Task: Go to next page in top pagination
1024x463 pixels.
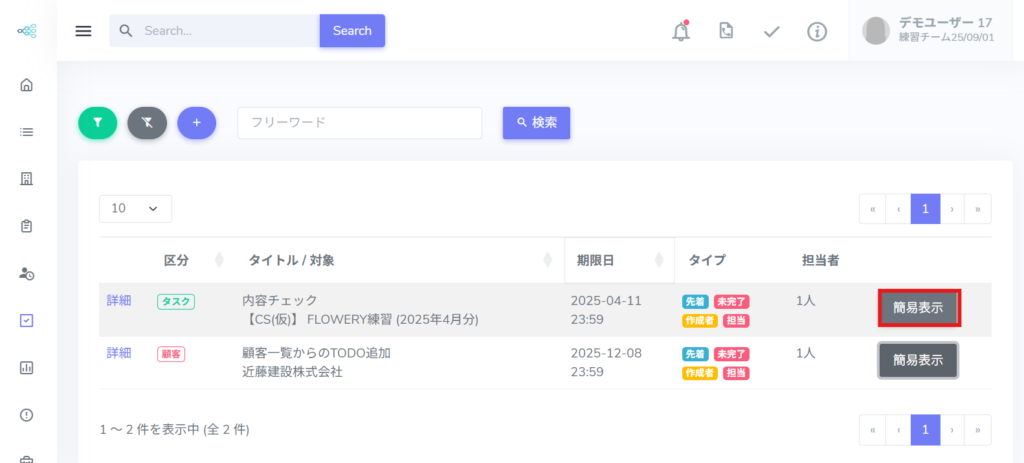Action: pos(952,209)
